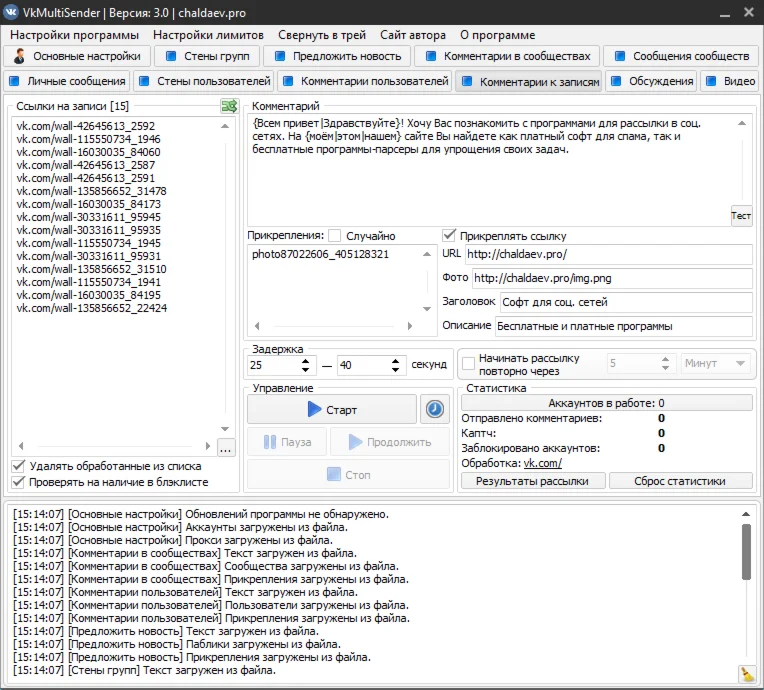This screenshot has width=764, height=690.
Task: Click the clock scheduler icon beside Start
Action: tap(434, 409)
